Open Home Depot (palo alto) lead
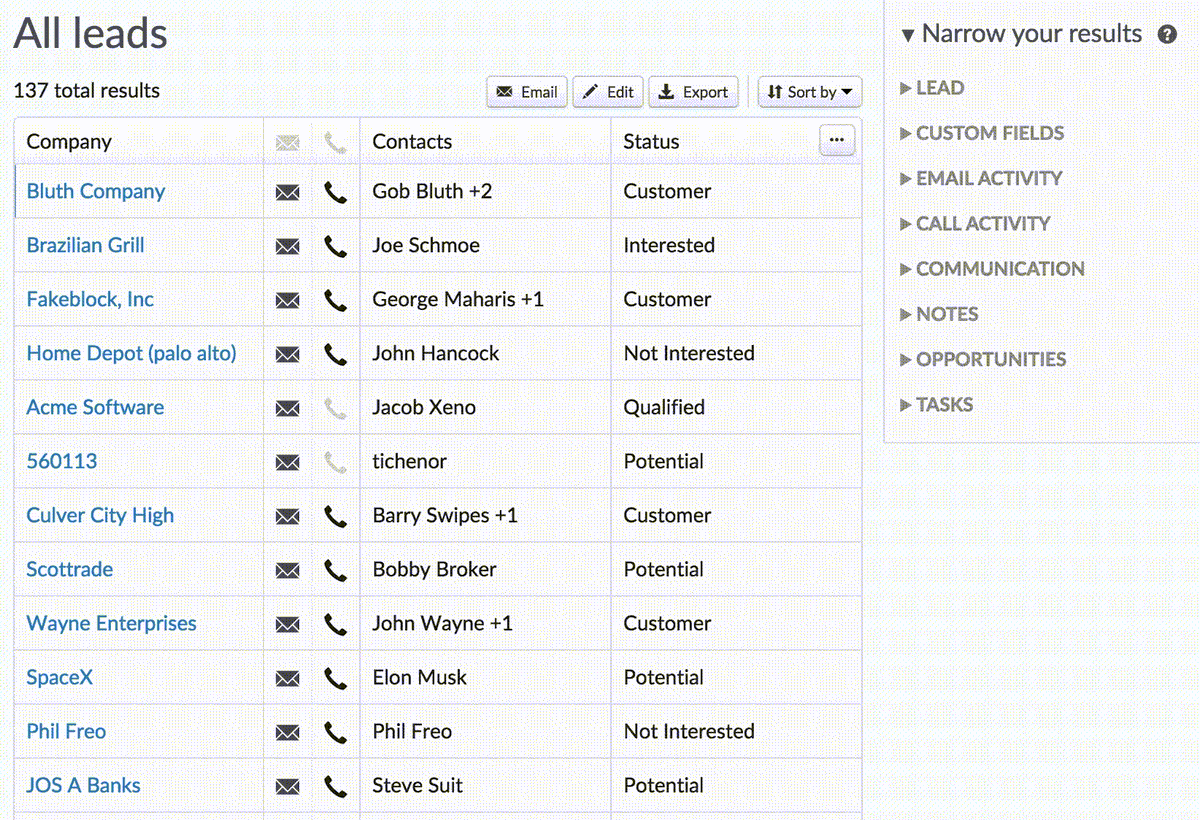 (x=131, y=353)
